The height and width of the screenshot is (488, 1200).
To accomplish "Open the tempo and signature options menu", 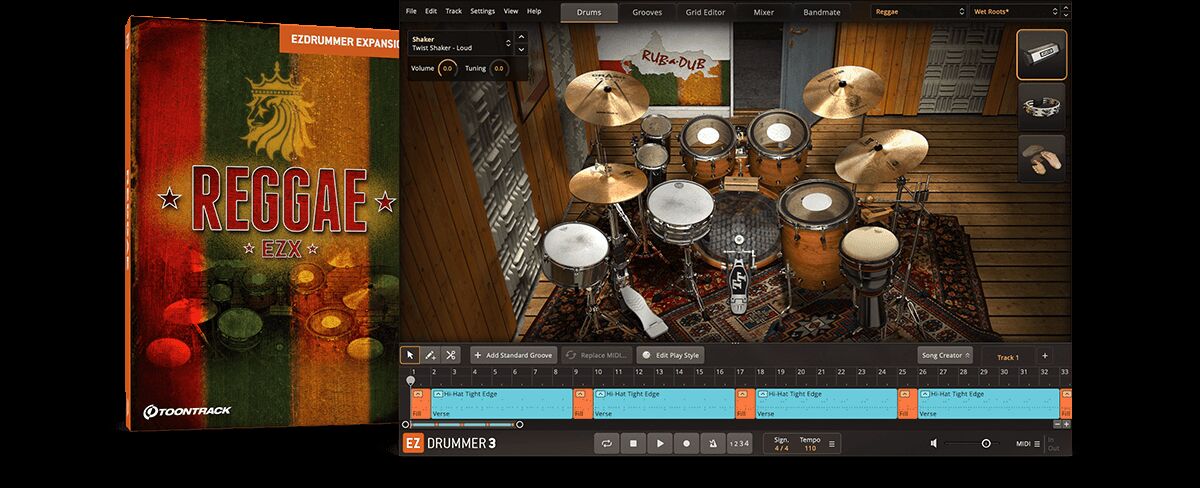I will click(x=832, y=443).
